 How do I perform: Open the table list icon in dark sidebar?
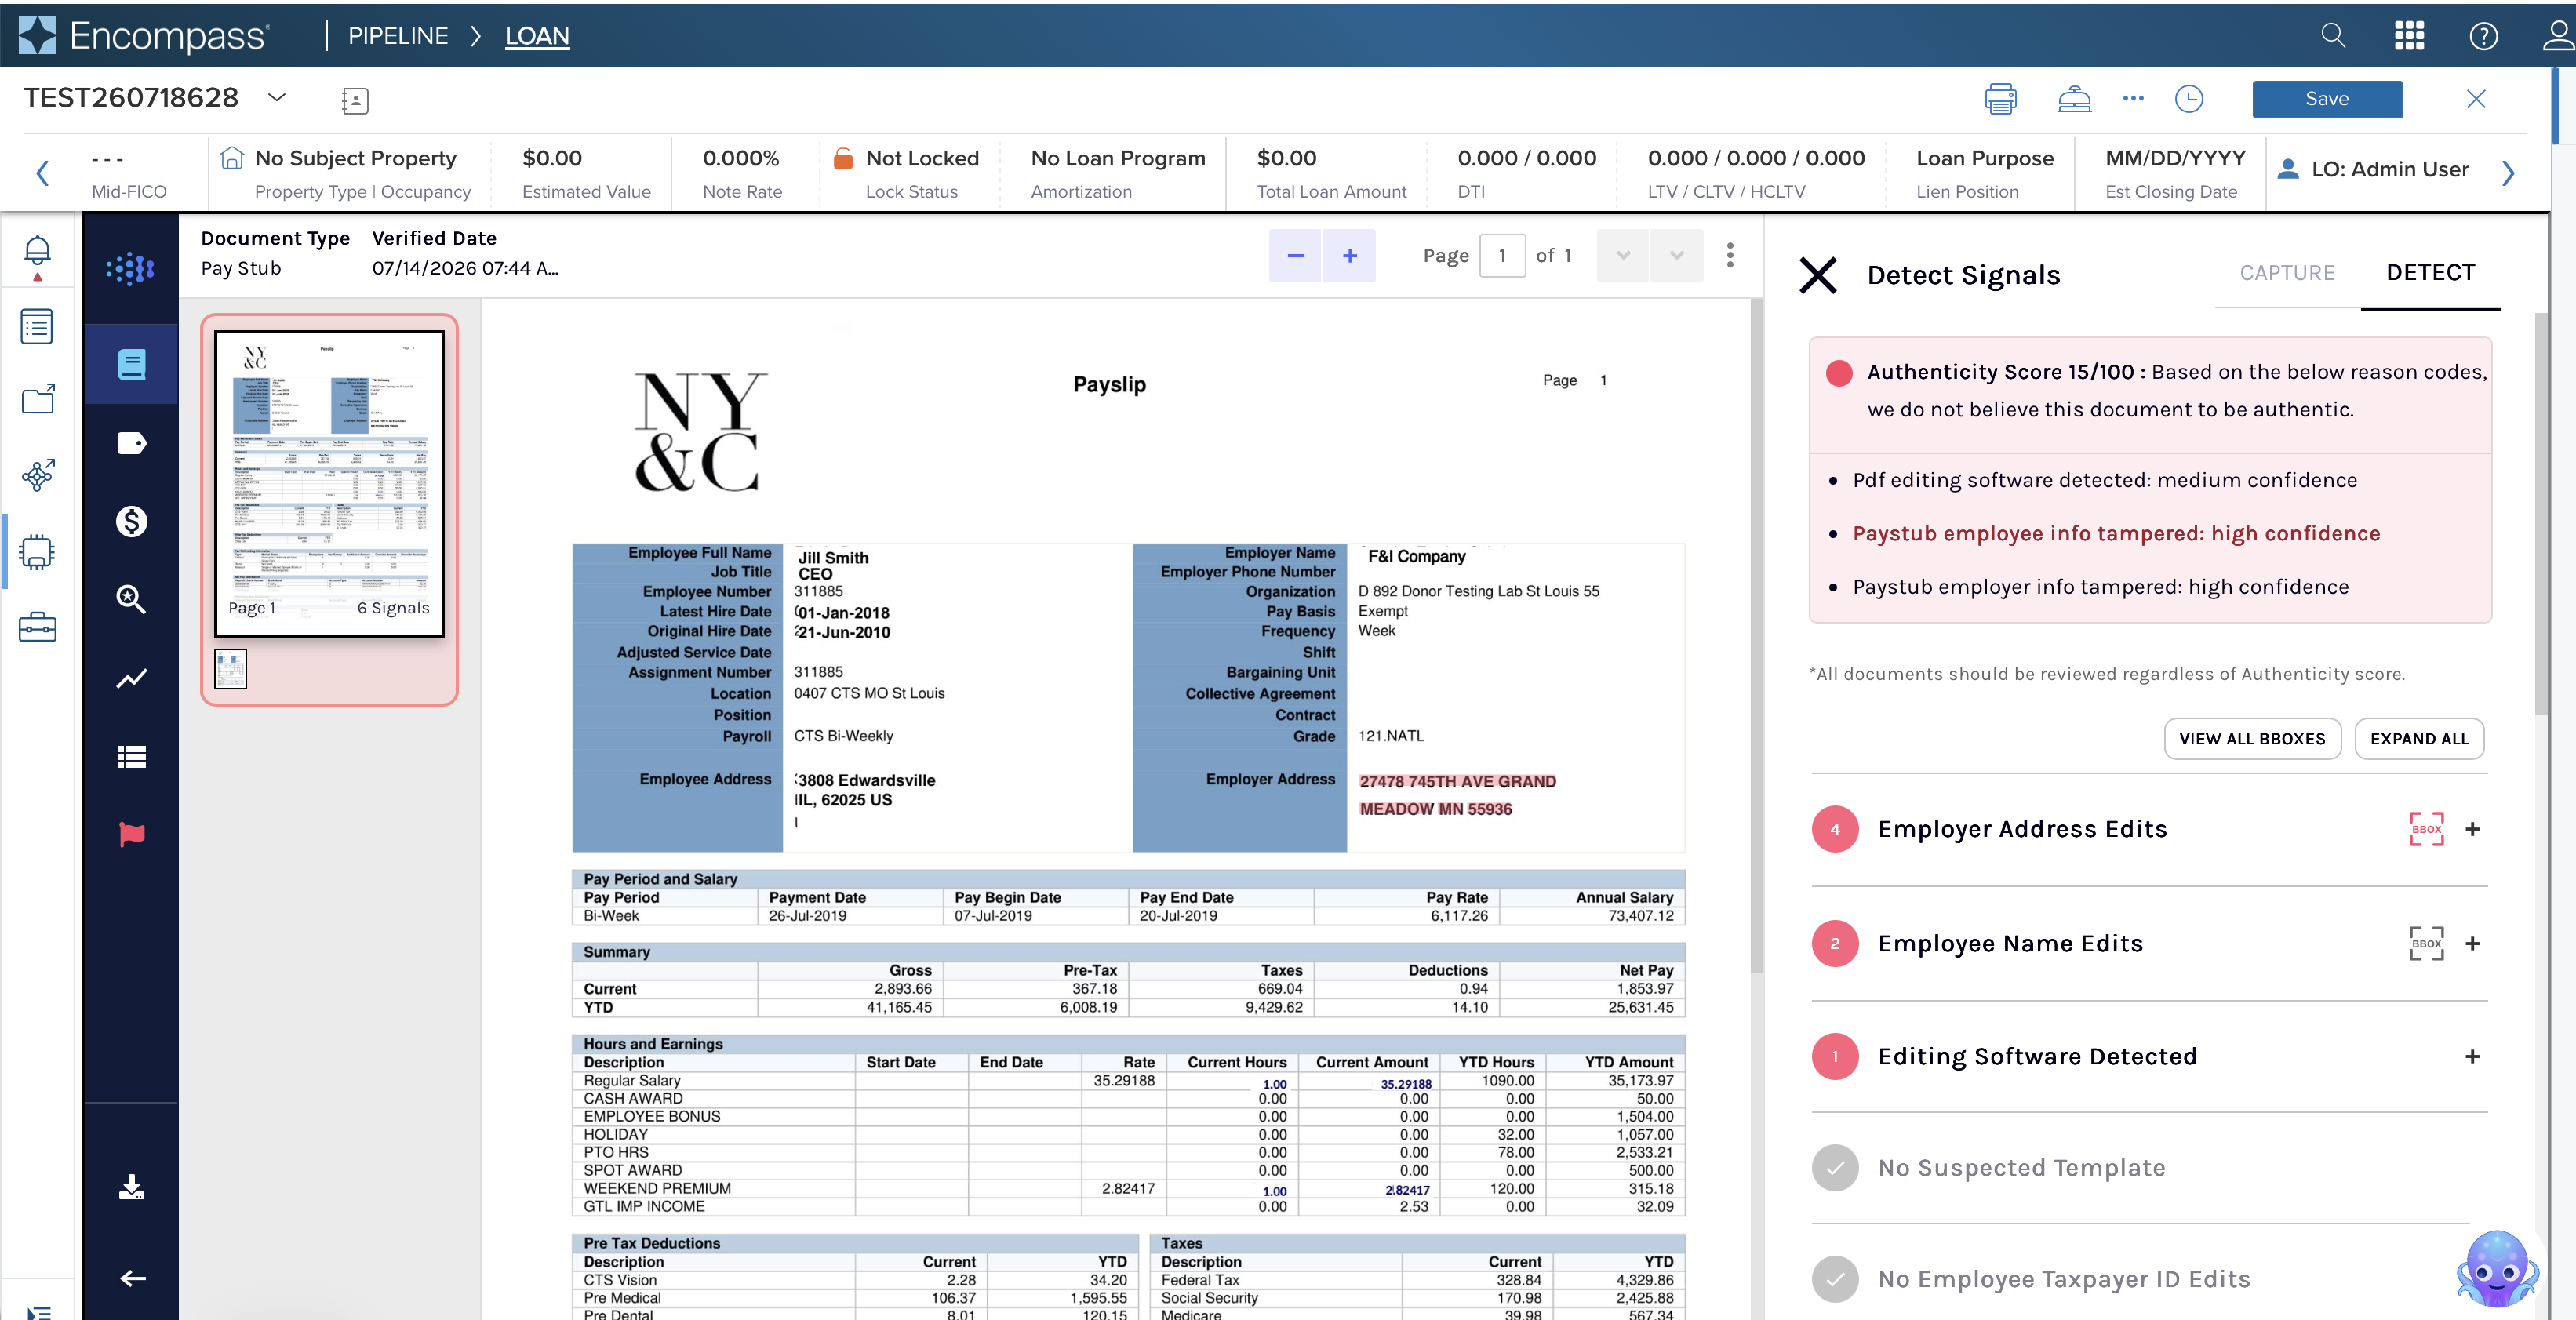click(131, 757)
